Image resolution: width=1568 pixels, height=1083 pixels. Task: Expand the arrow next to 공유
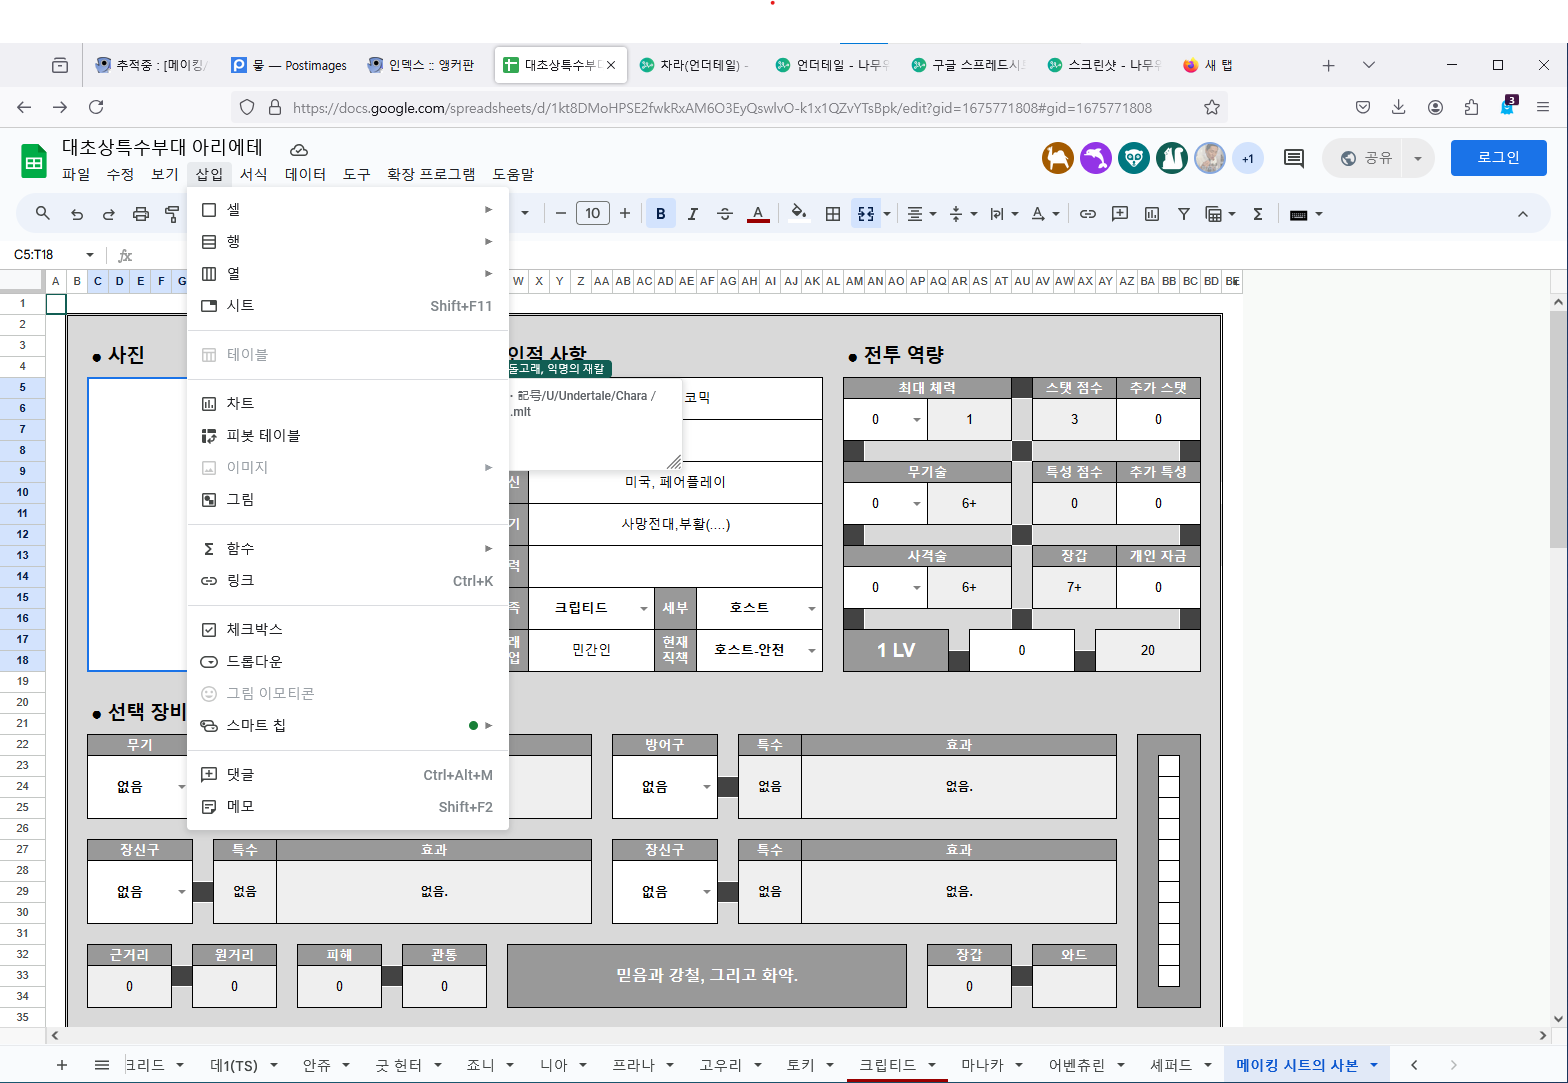coord(1418,158)
